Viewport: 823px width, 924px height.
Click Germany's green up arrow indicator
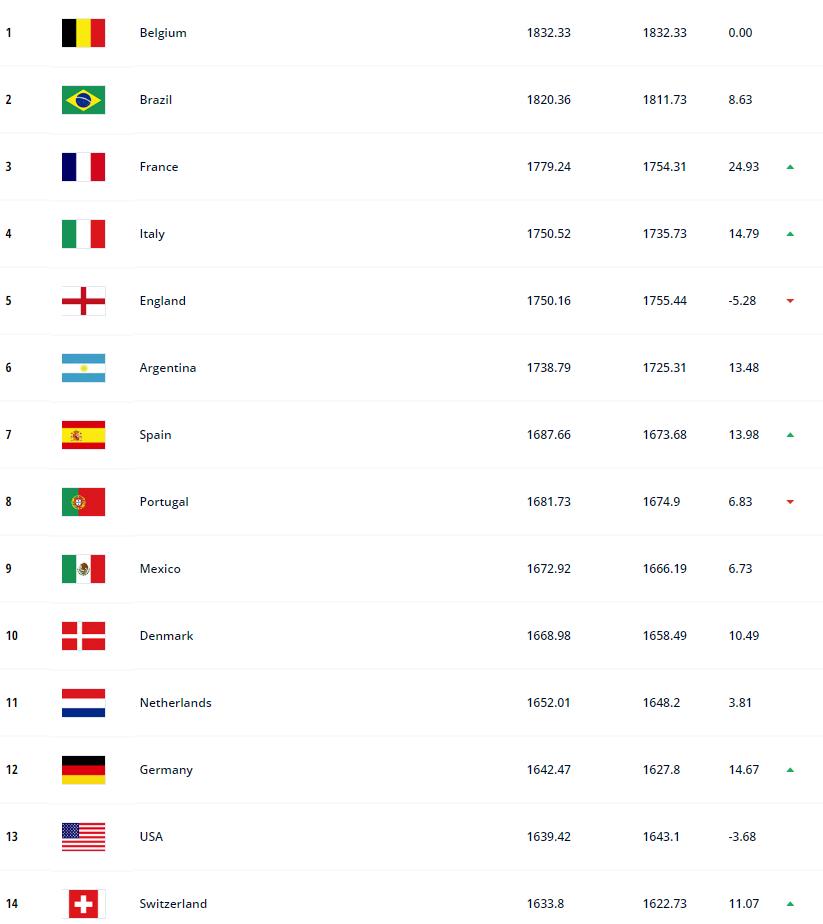790,770
